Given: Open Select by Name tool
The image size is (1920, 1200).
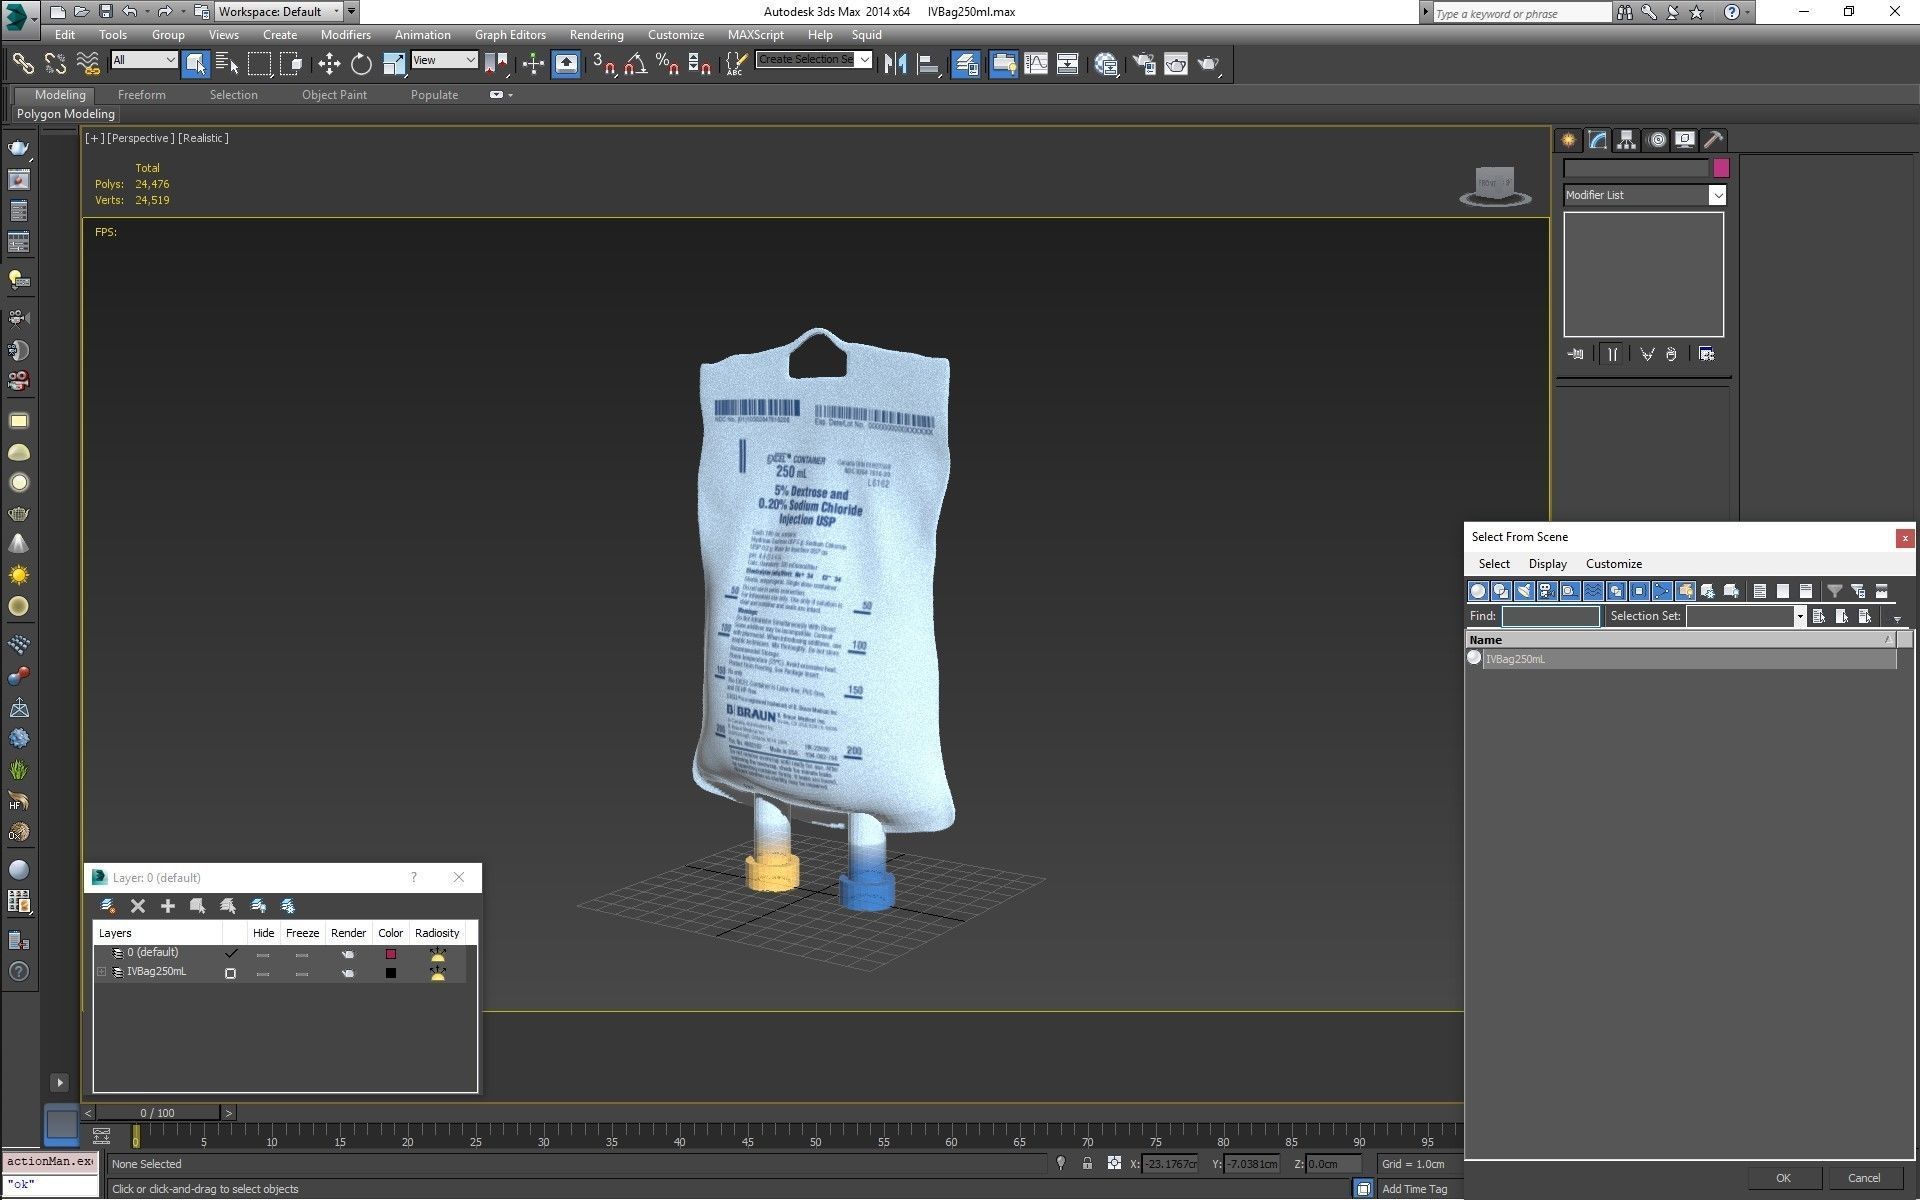Looking at the screenshot, I should (x=227, y=64).
